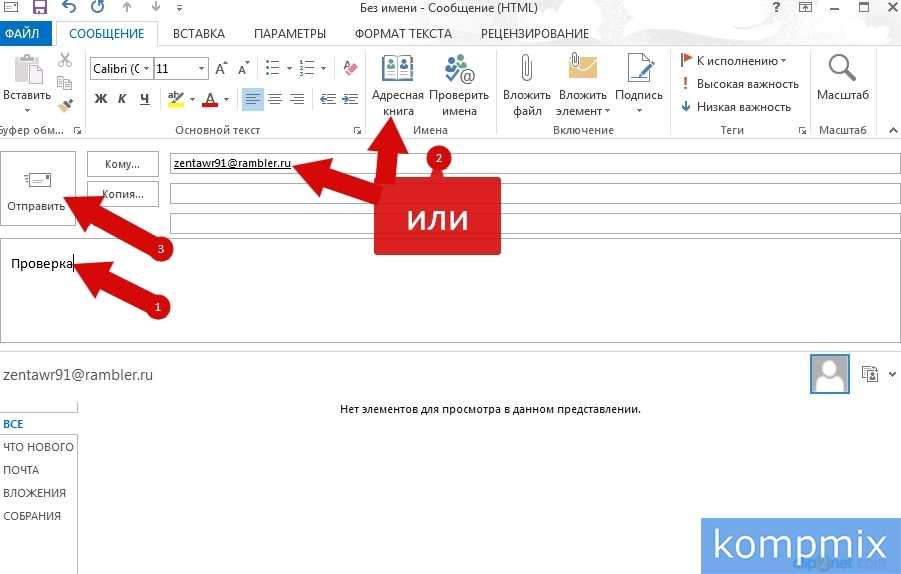This screenshot has width=901, height=574.
Task: Click the subject line field
Action: coord(535,224)
